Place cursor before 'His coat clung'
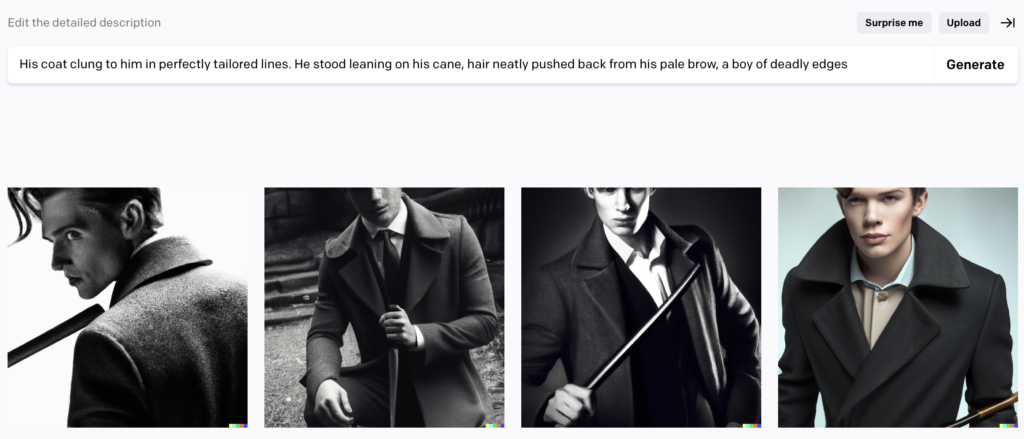The width and height of the screenshot is (1024, 439). click(20, 65)
